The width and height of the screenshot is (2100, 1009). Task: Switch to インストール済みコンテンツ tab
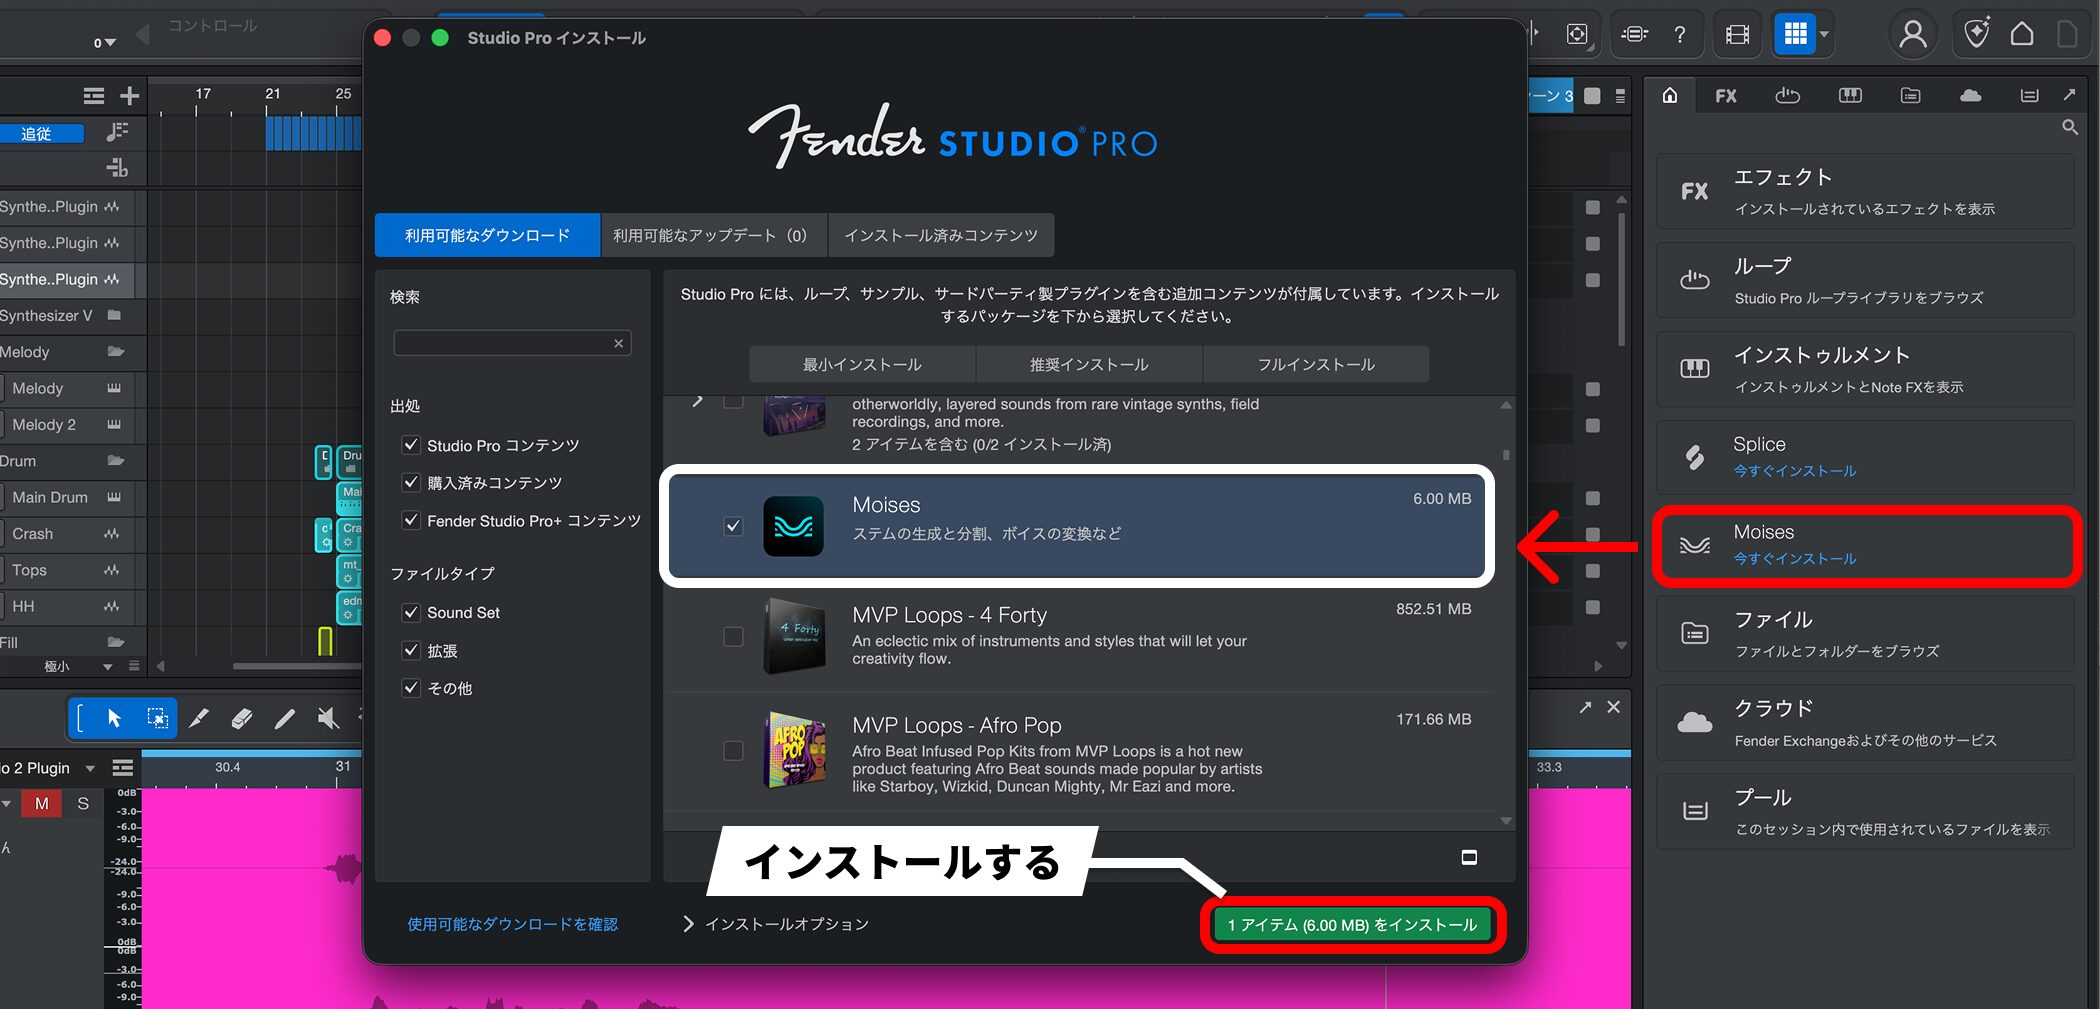pyautogui.click(x=941, y=235)
